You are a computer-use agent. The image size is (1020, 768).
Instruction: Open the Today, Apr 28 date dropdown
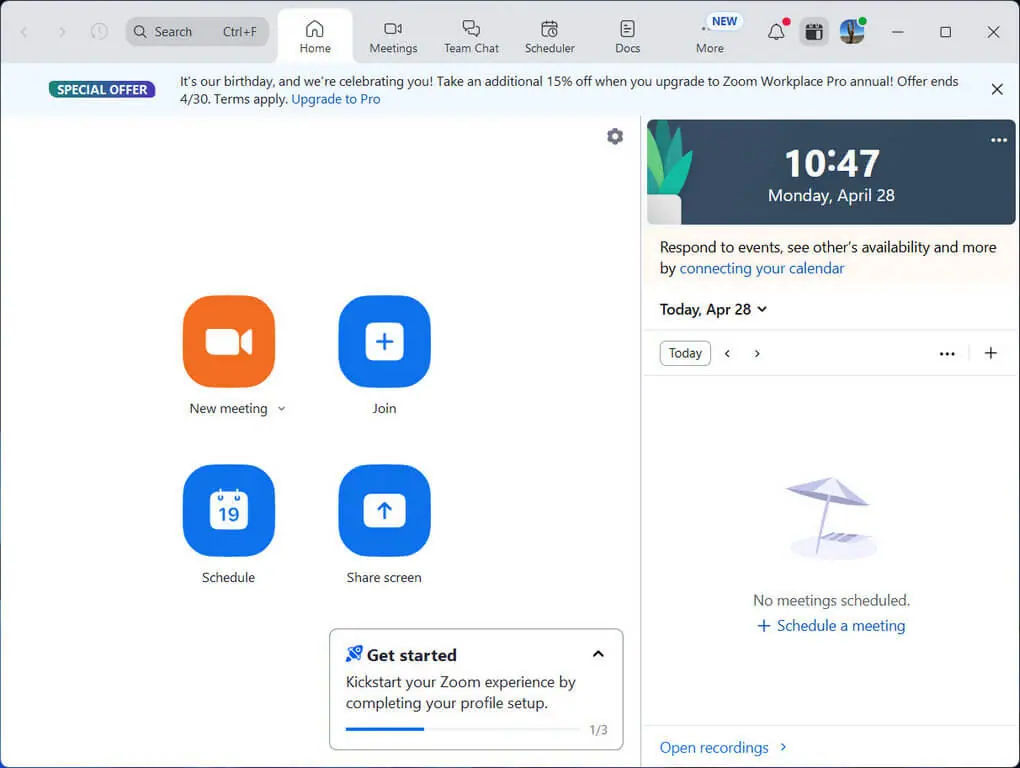pos(713,310)
